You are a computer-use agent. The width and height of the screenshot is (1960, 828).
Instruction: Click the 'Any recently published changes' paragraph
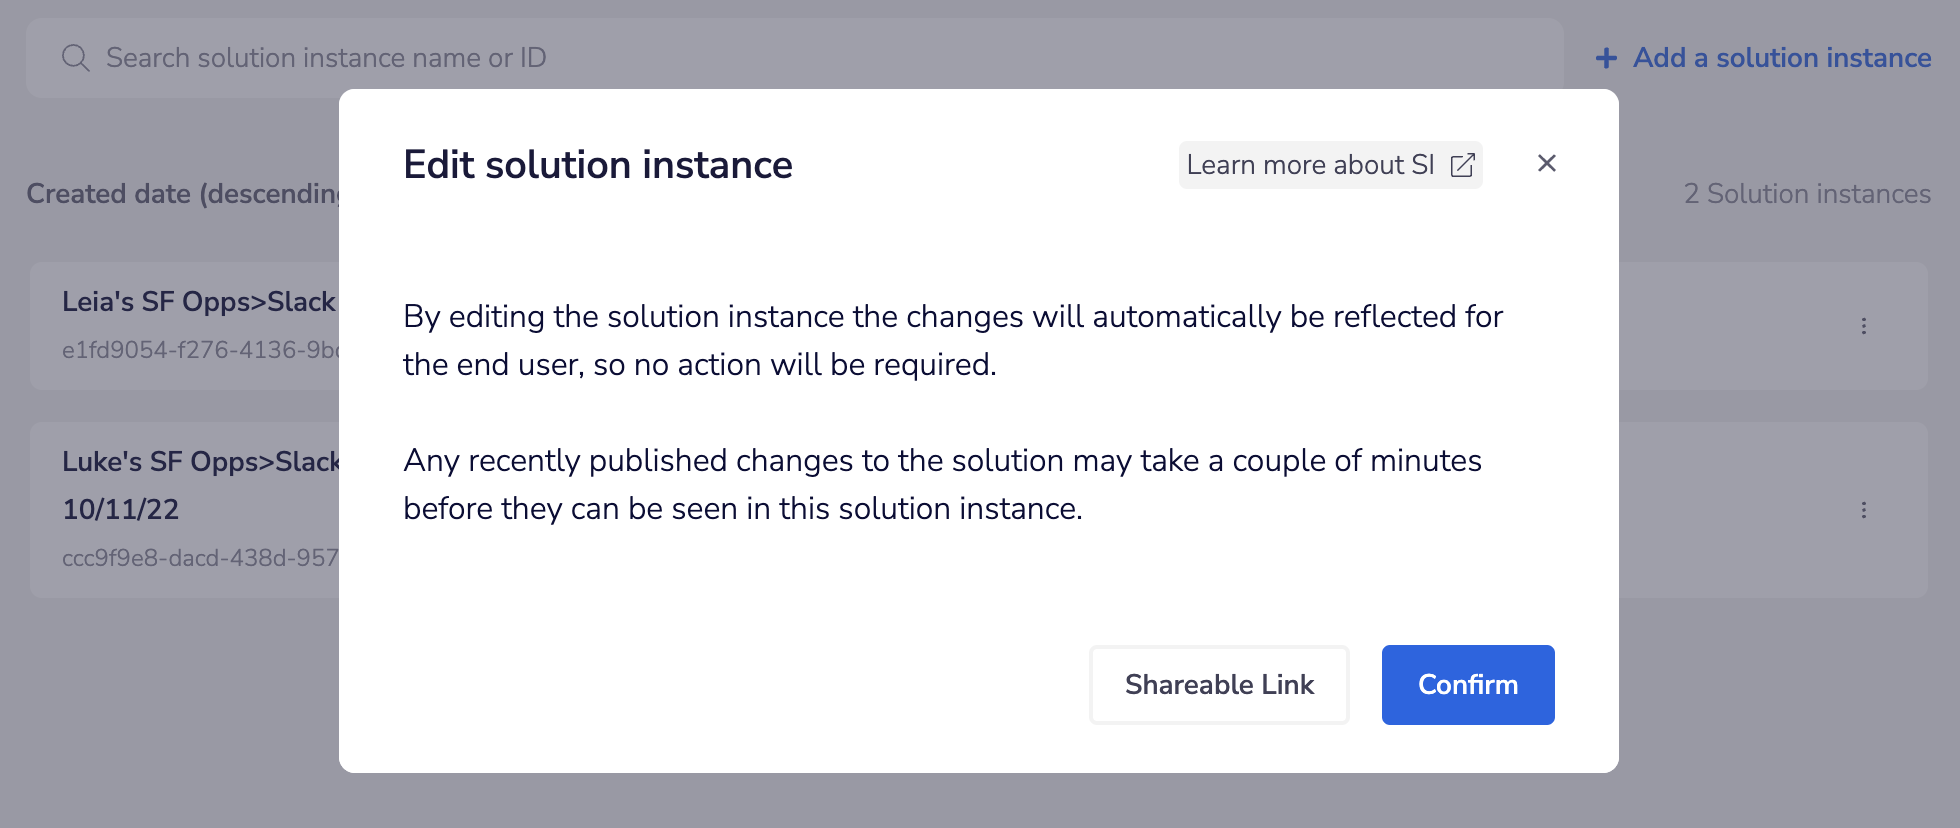(942, 484)
